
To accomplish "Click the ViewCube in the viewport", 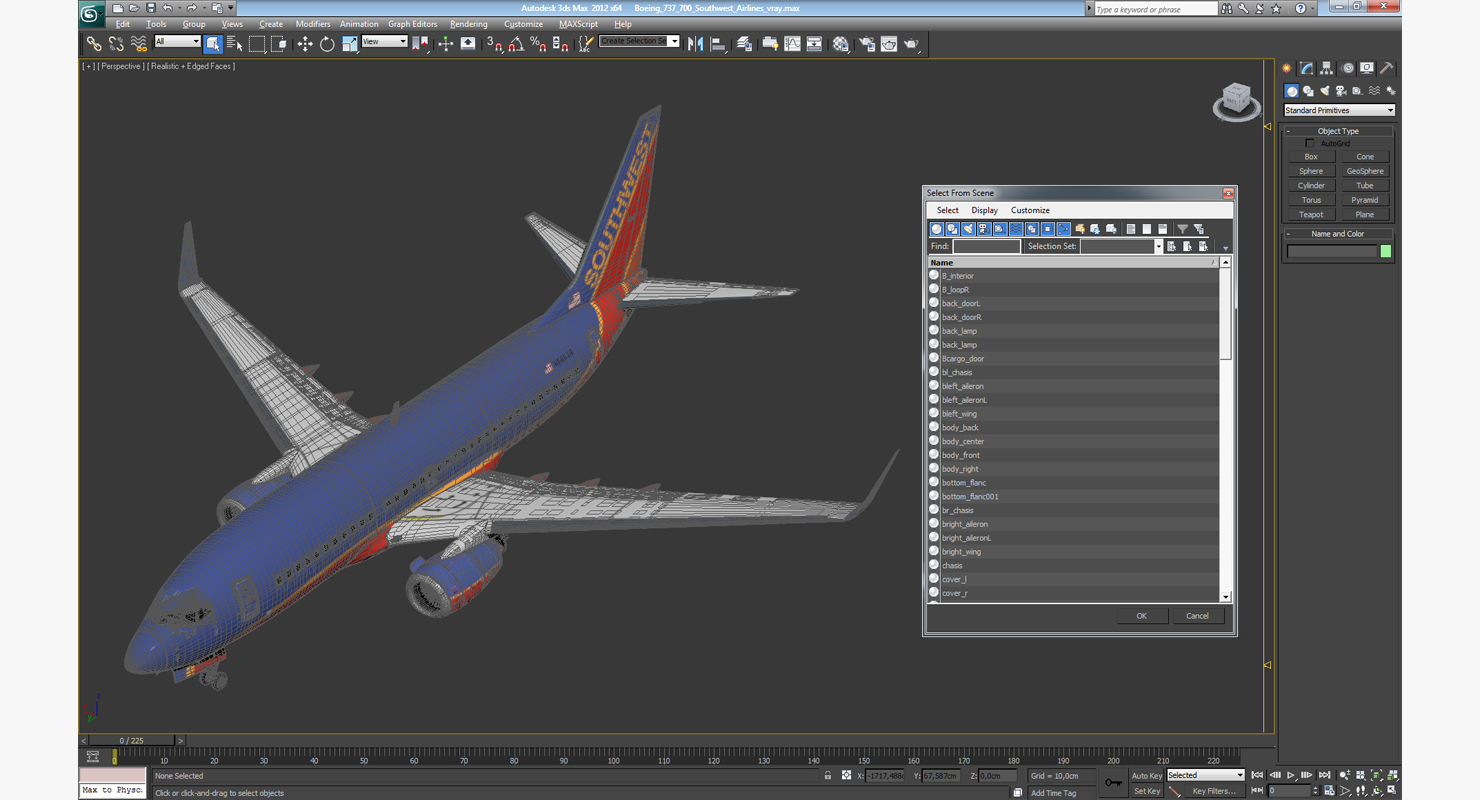I will (1237, 101).
